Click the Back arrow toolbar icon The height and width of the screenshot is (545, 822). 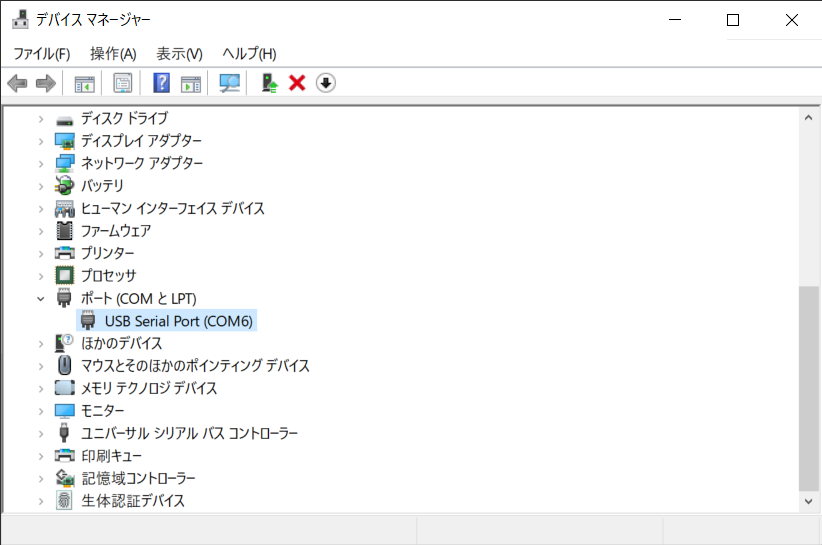[x=17, y=83]
